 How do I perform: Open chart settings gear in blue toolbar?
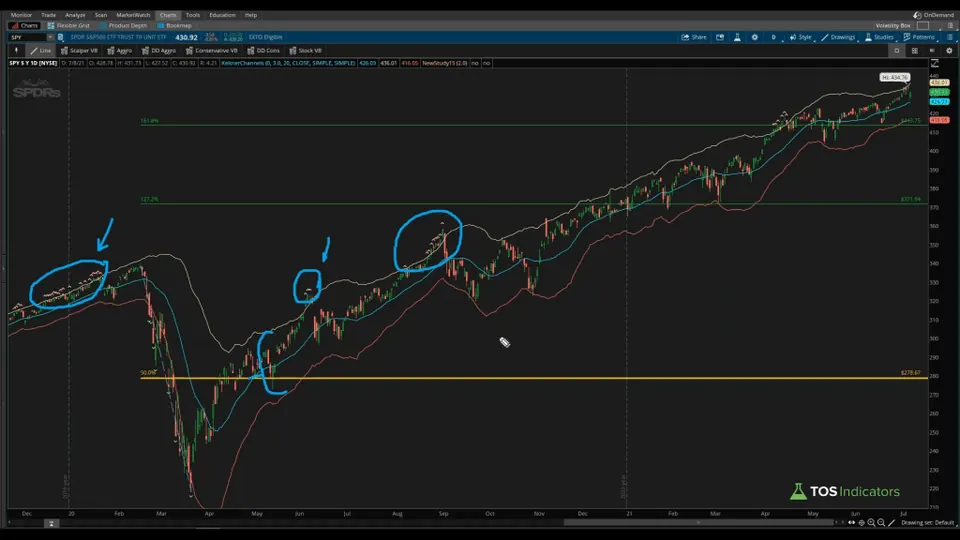754,37
